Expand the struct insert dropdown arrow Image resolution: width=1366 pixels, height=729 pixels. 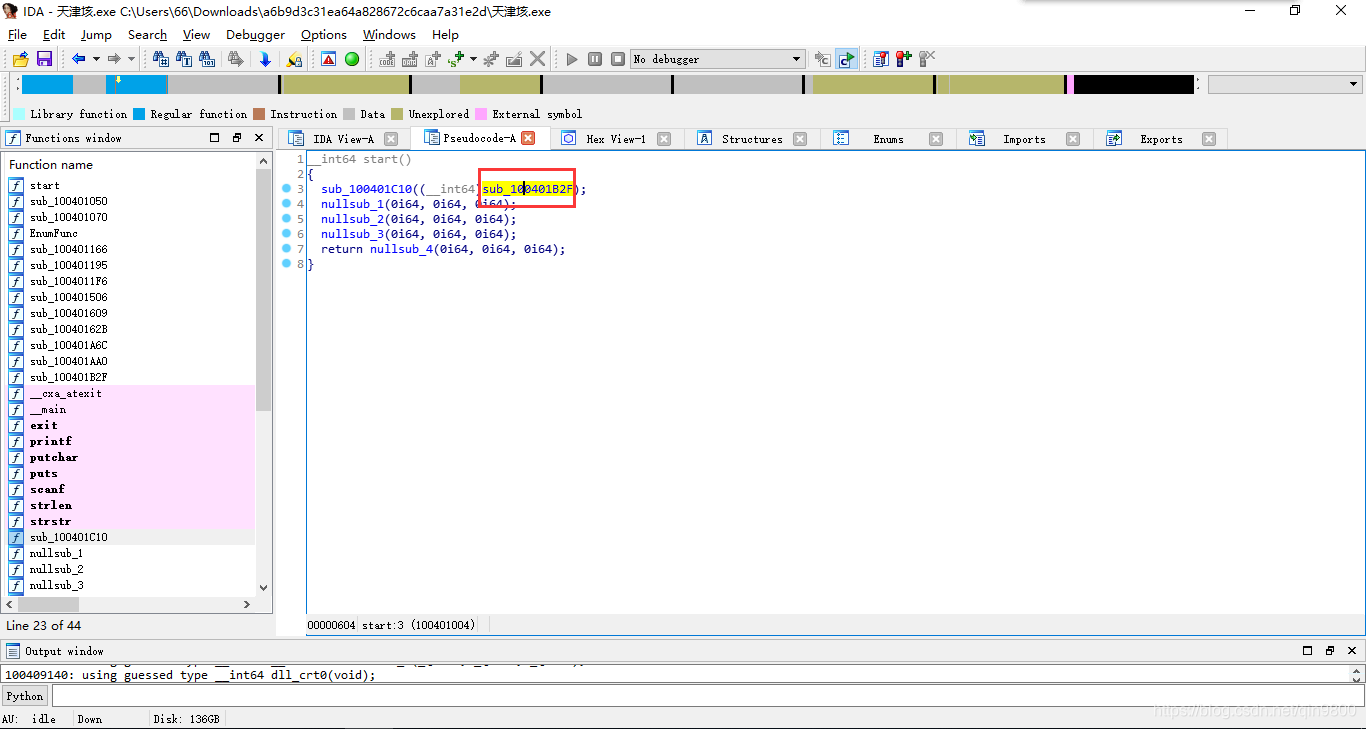(x=473, y=59)
